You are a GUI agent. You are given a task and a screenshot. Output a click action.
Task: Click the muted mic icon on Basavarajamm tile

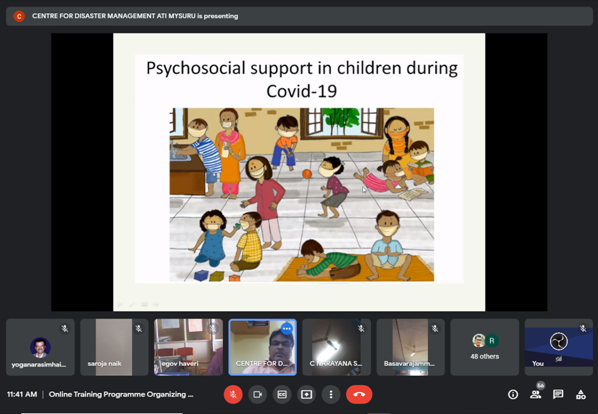[x=435, y=328]
